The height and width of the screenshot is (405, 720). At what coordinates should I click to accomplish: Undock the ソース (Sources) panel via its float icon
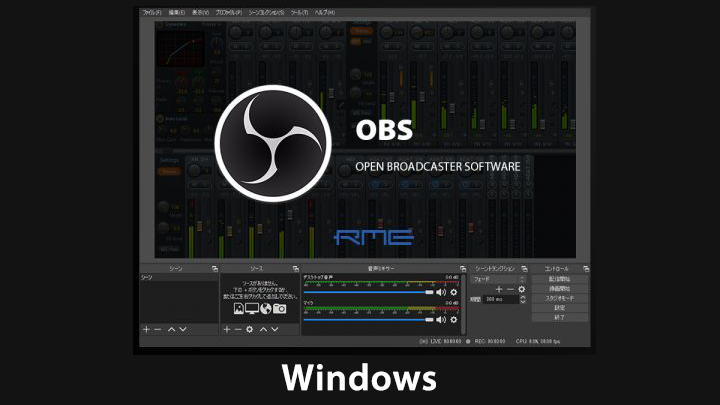click(295, 269)
